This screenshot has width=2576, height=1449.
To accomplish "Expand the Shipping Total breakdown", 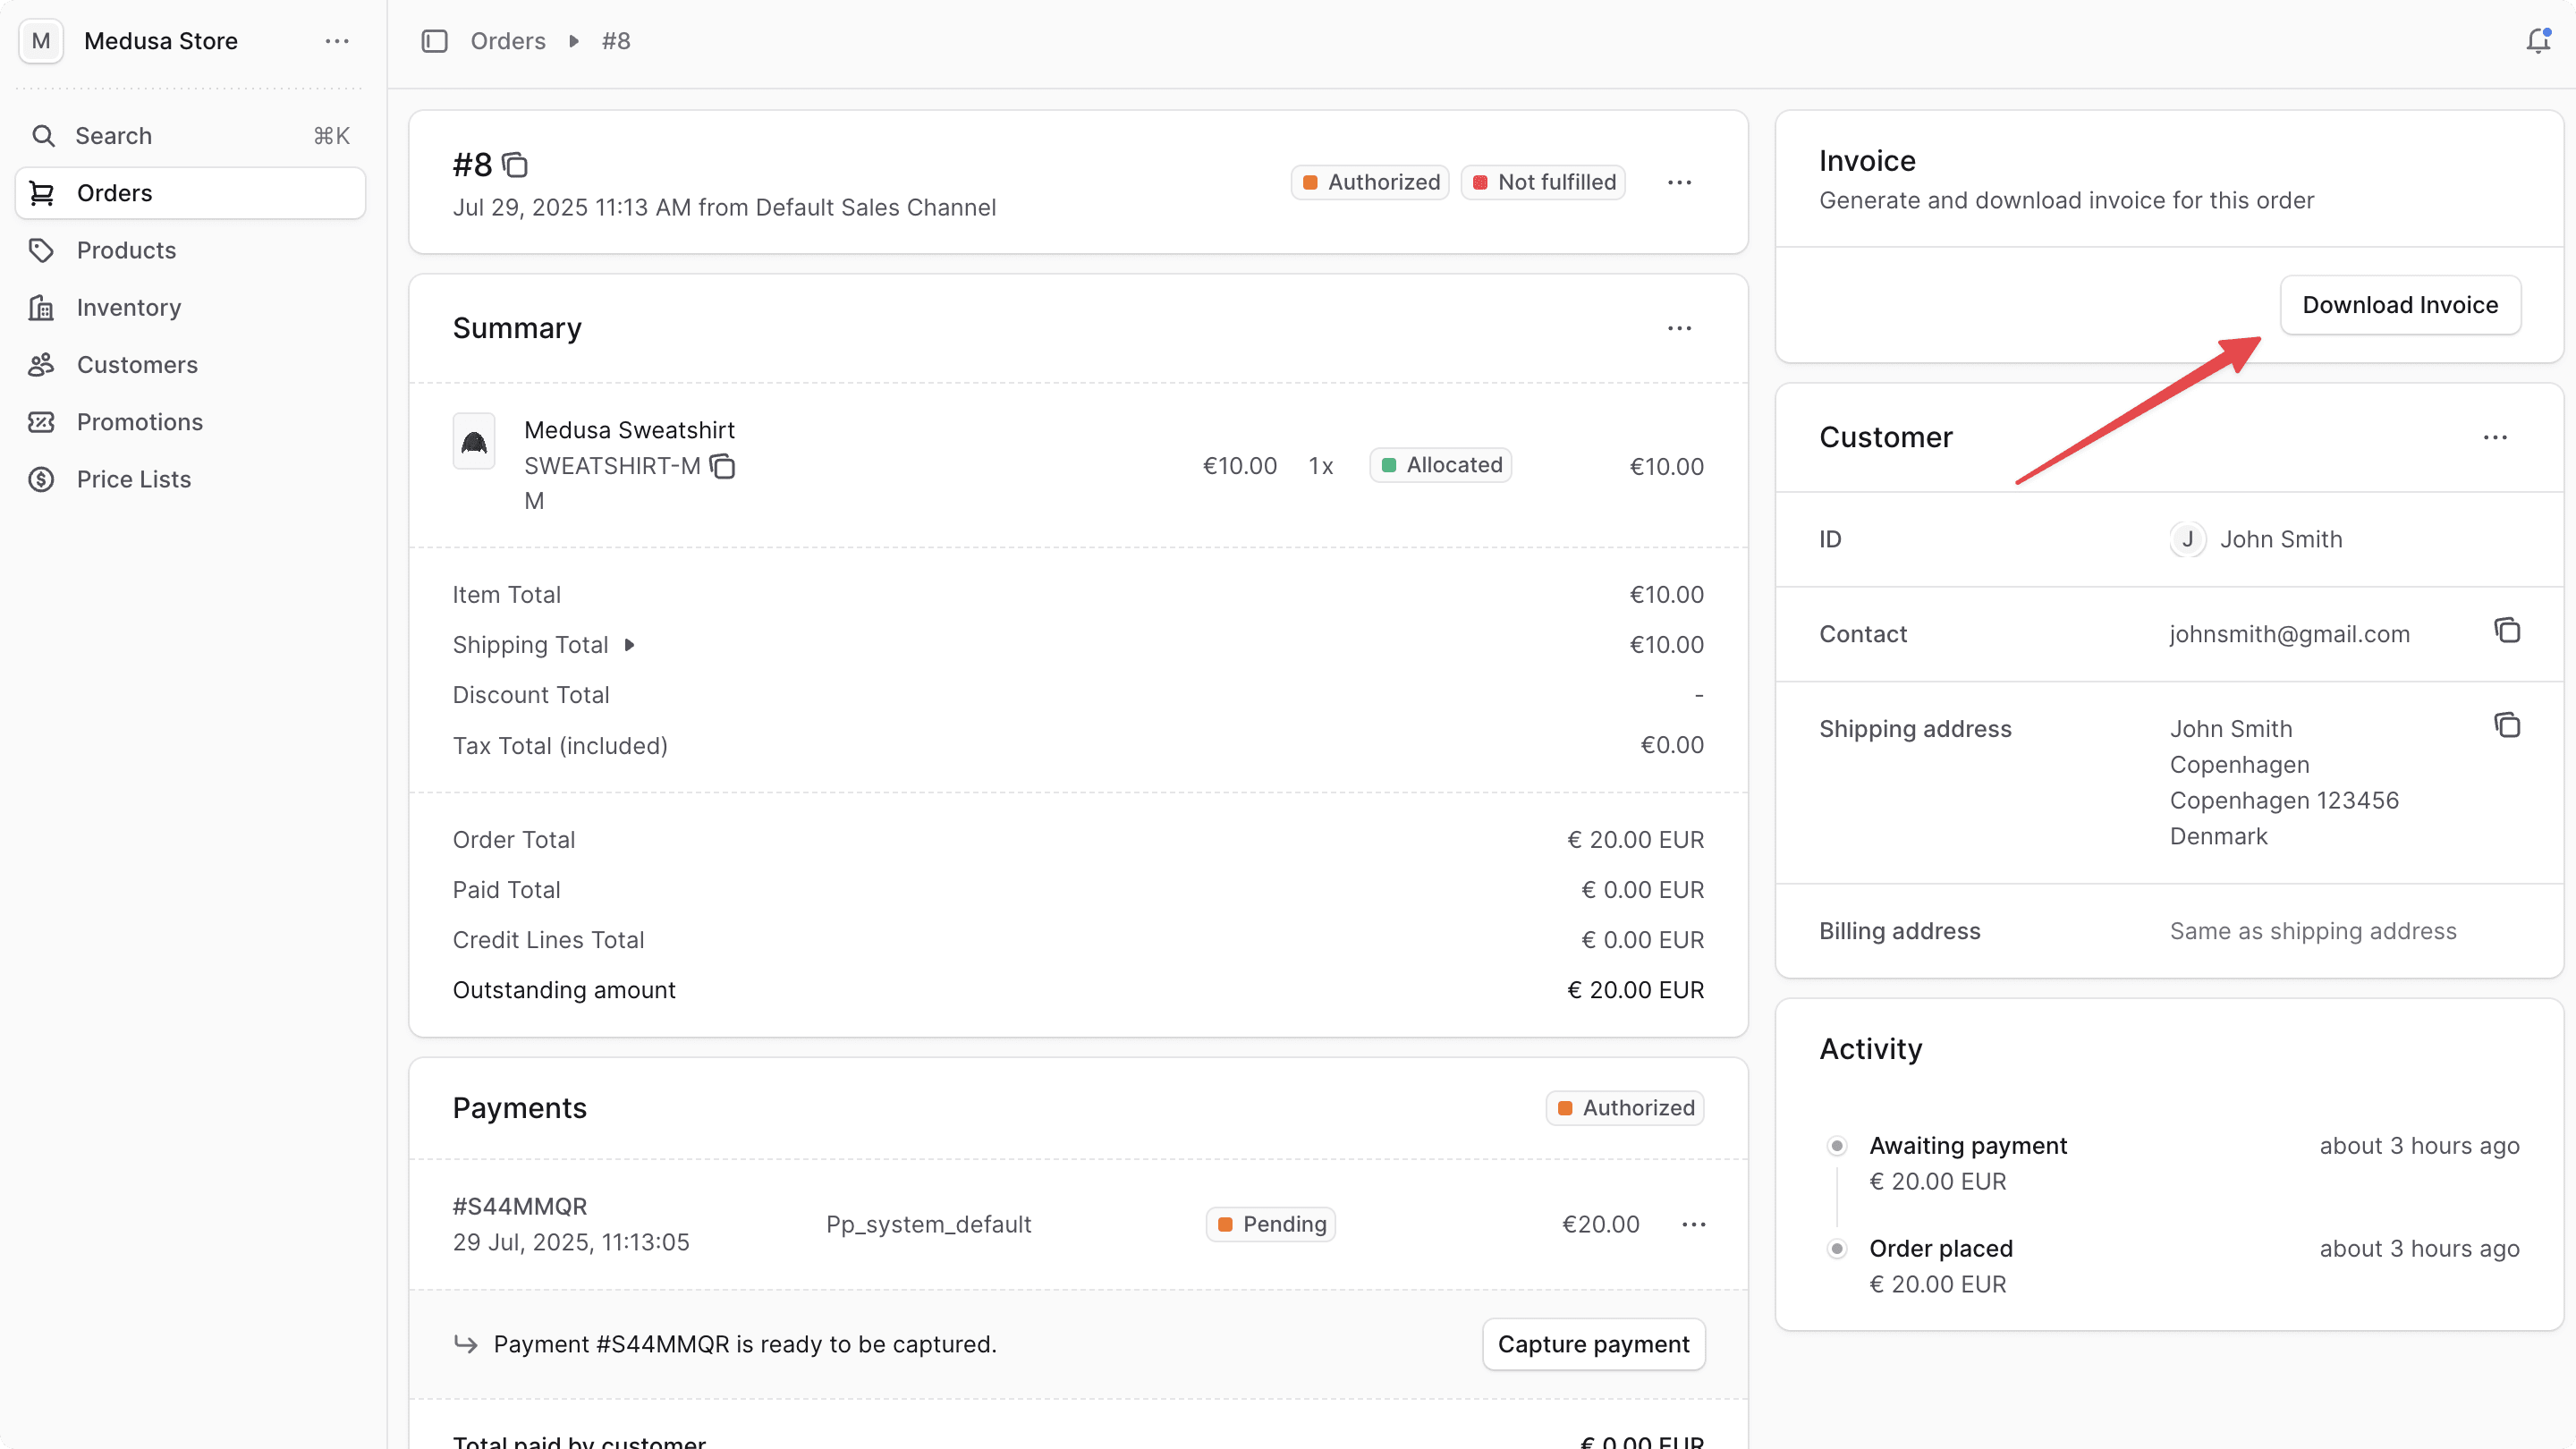I will click(630, 644).
